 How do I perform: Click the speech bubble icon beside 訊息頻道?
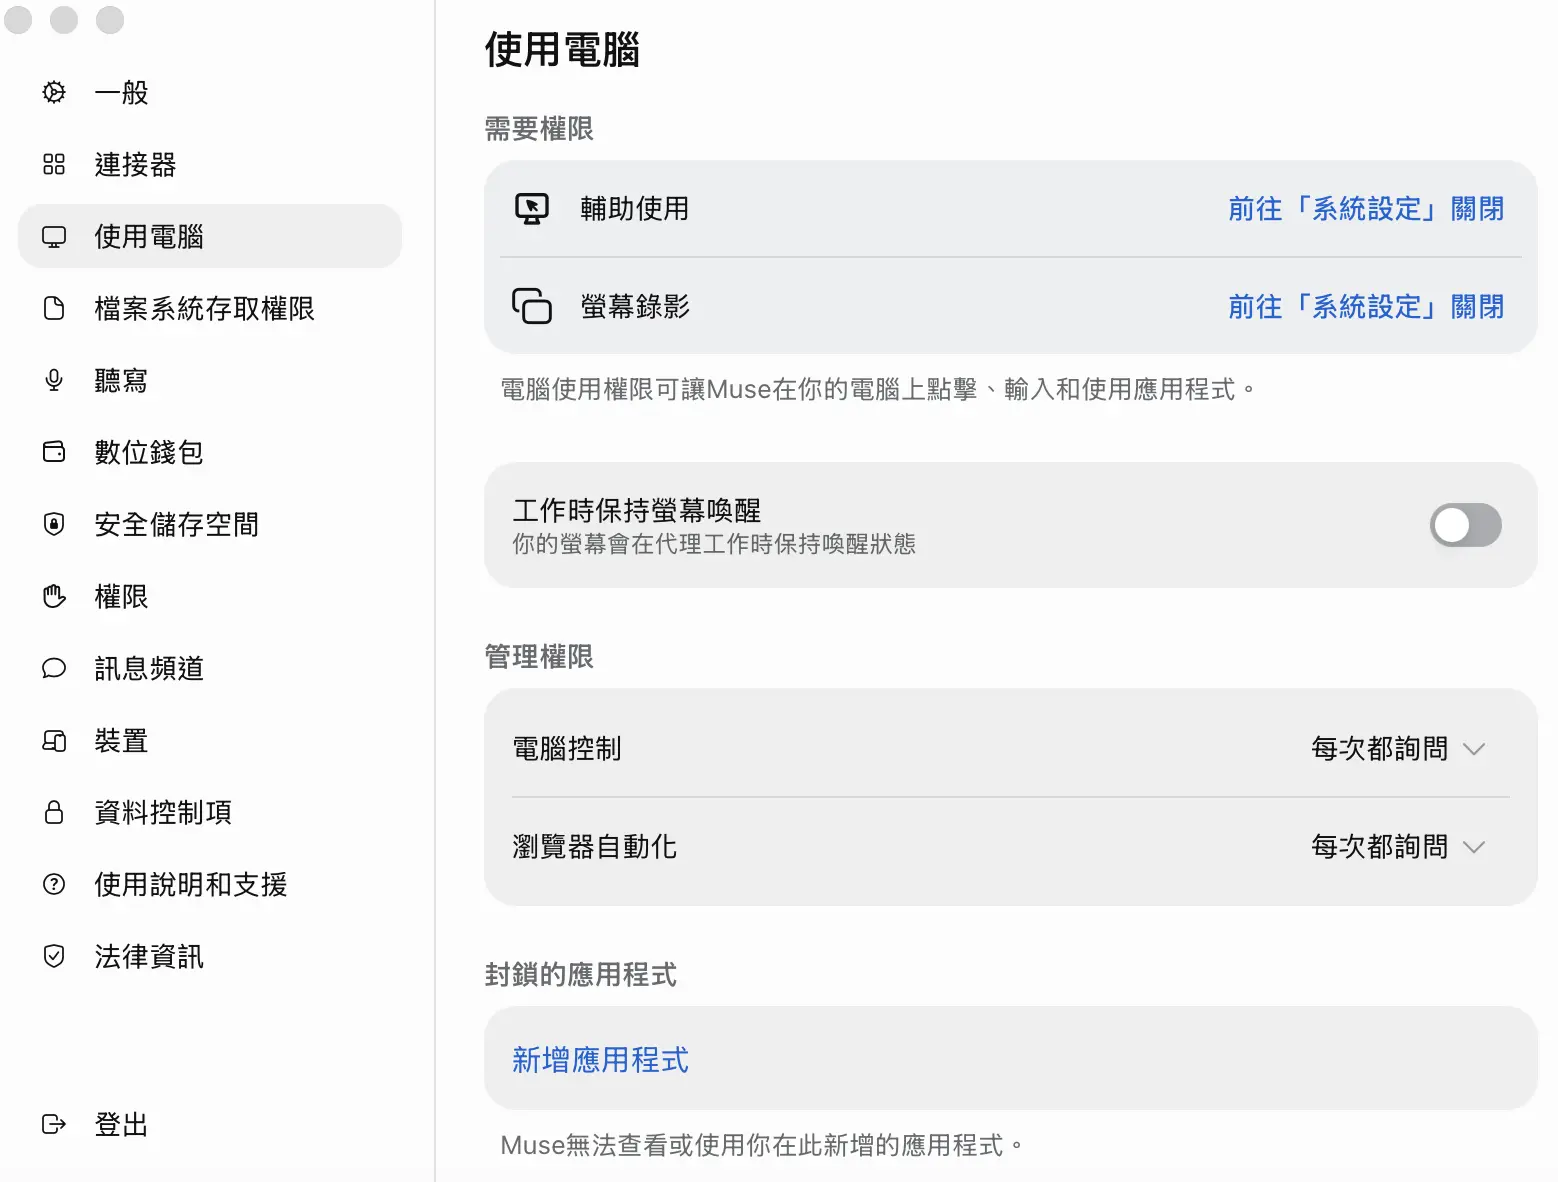(54, 669)
